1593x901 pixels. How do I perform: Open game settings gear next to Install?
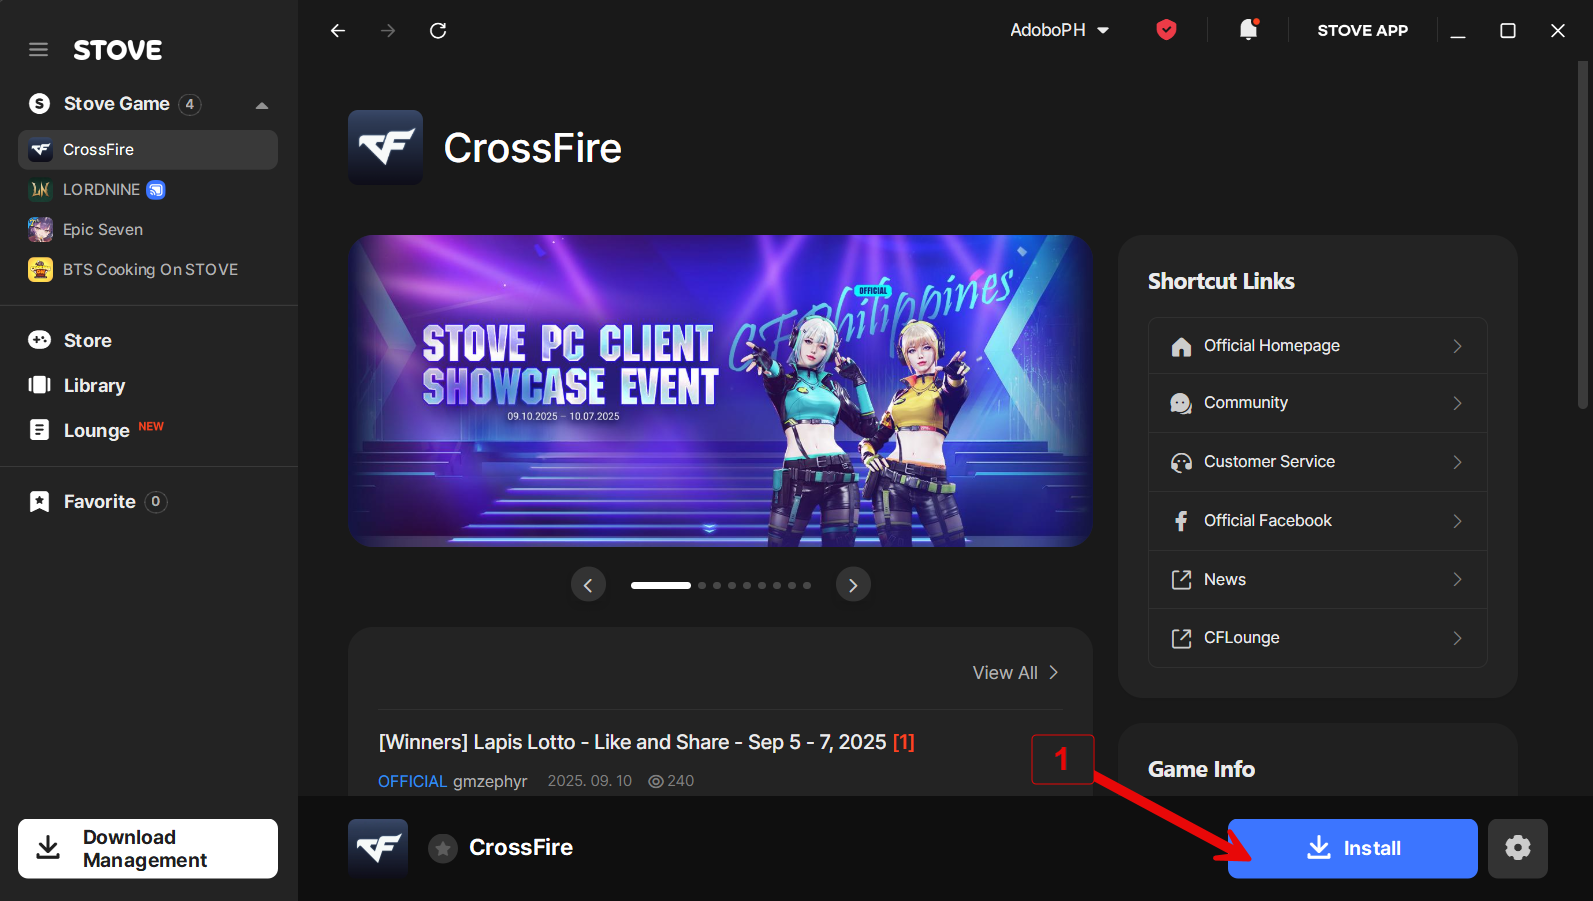(1517, 848)
